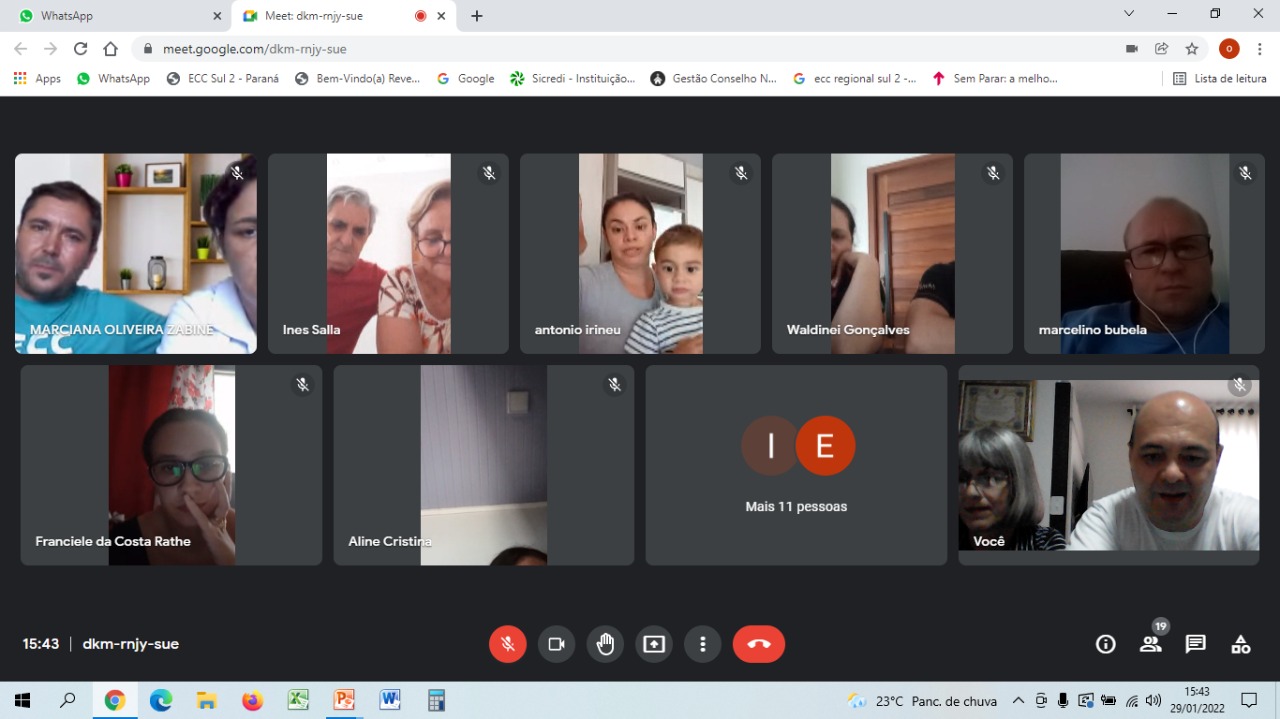Open PowerPoint from the taskbar

344,701
